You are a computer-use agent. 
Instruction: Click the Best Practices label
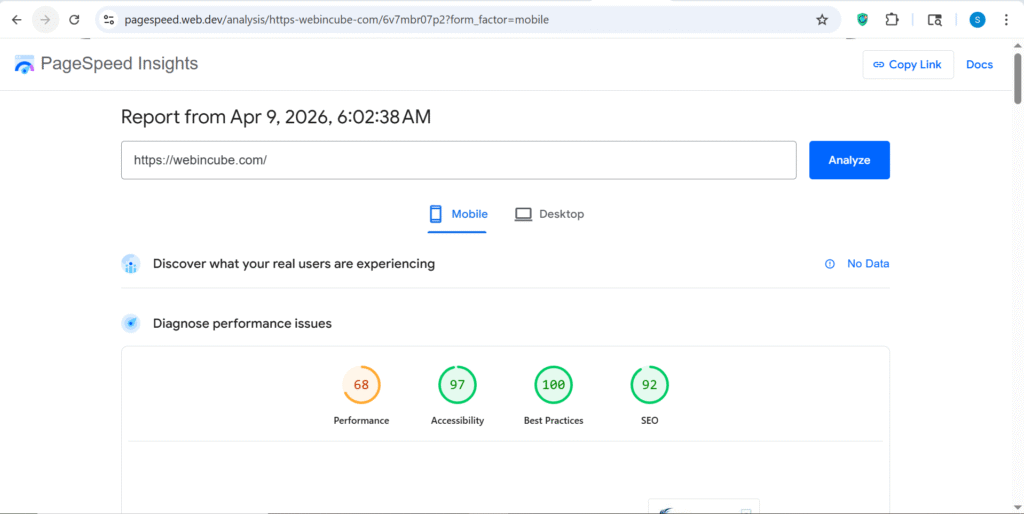point(553,421)
